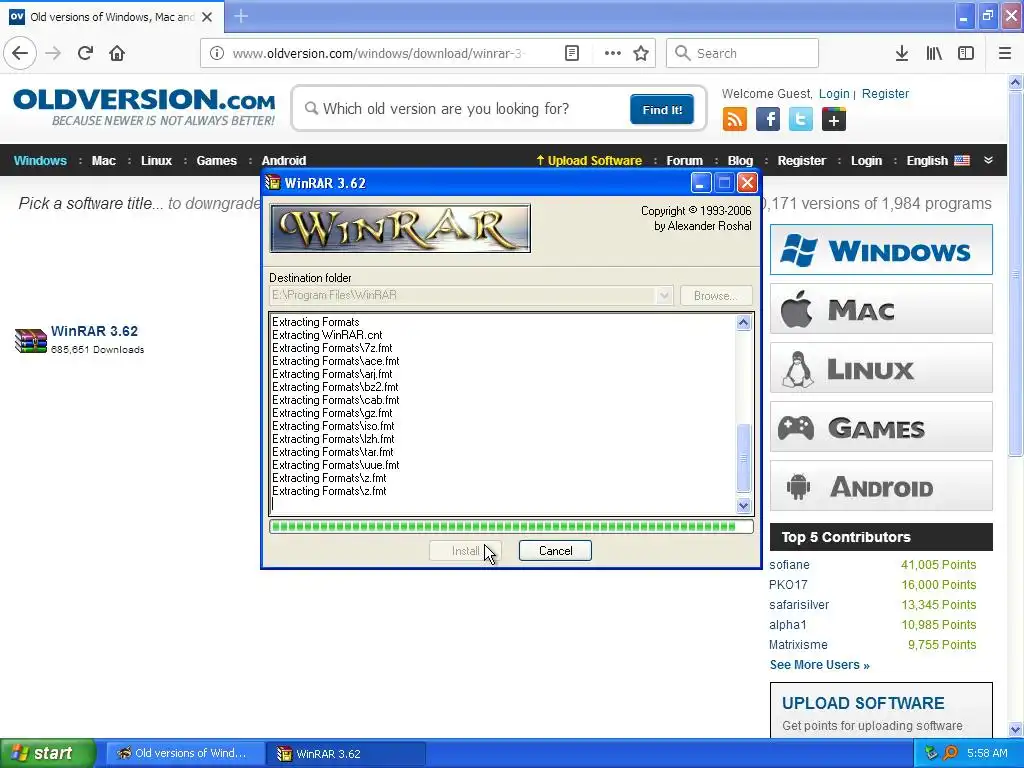Open Android category big button
The width and height of the screenshot is (1024, 768).
pos(881,486)
